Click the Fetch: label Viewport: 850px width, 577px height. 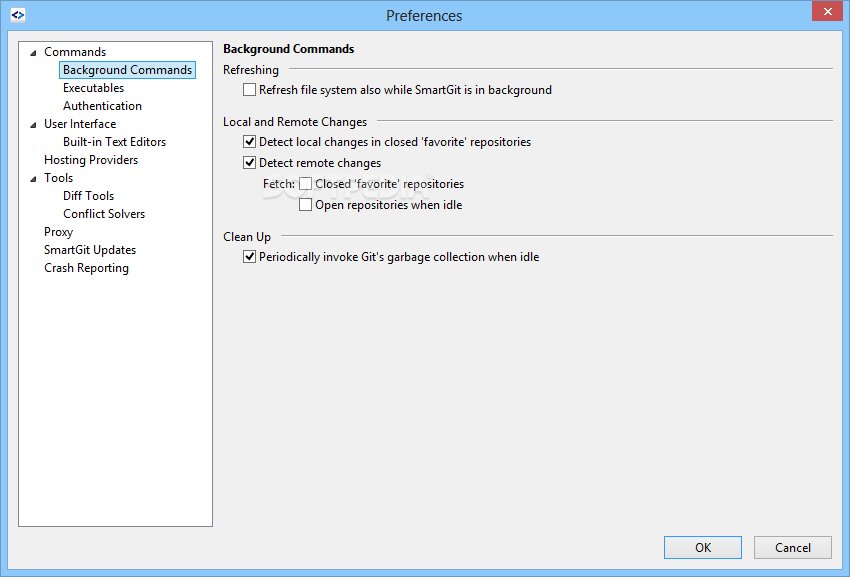(x=279, y=184)
